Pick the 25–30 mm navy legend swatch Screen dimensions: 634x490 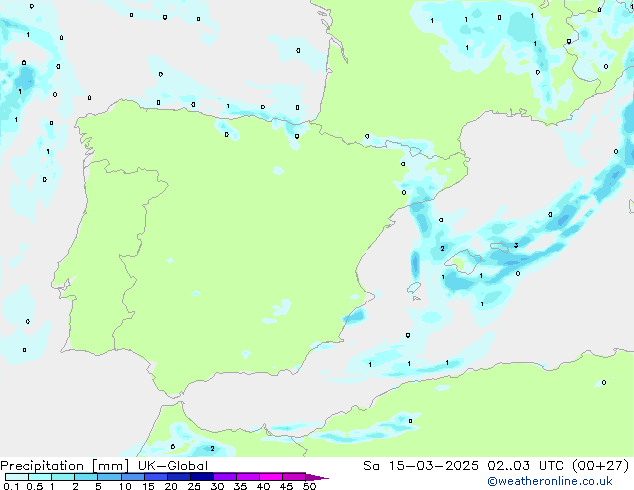pos(202,477)
